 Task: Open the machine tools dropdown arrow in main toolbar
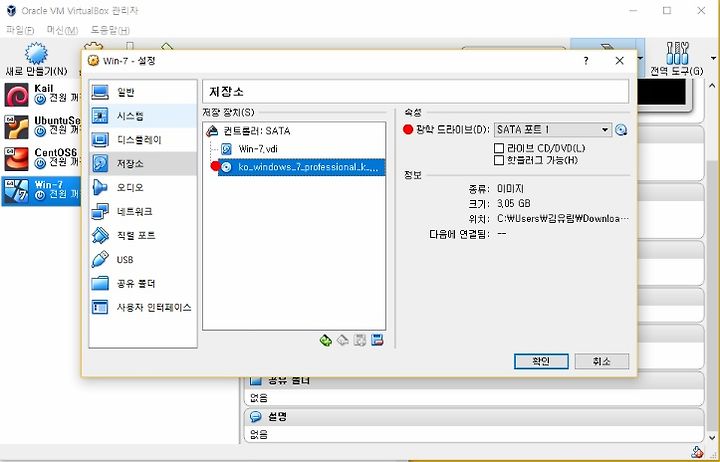pos(640,58)
